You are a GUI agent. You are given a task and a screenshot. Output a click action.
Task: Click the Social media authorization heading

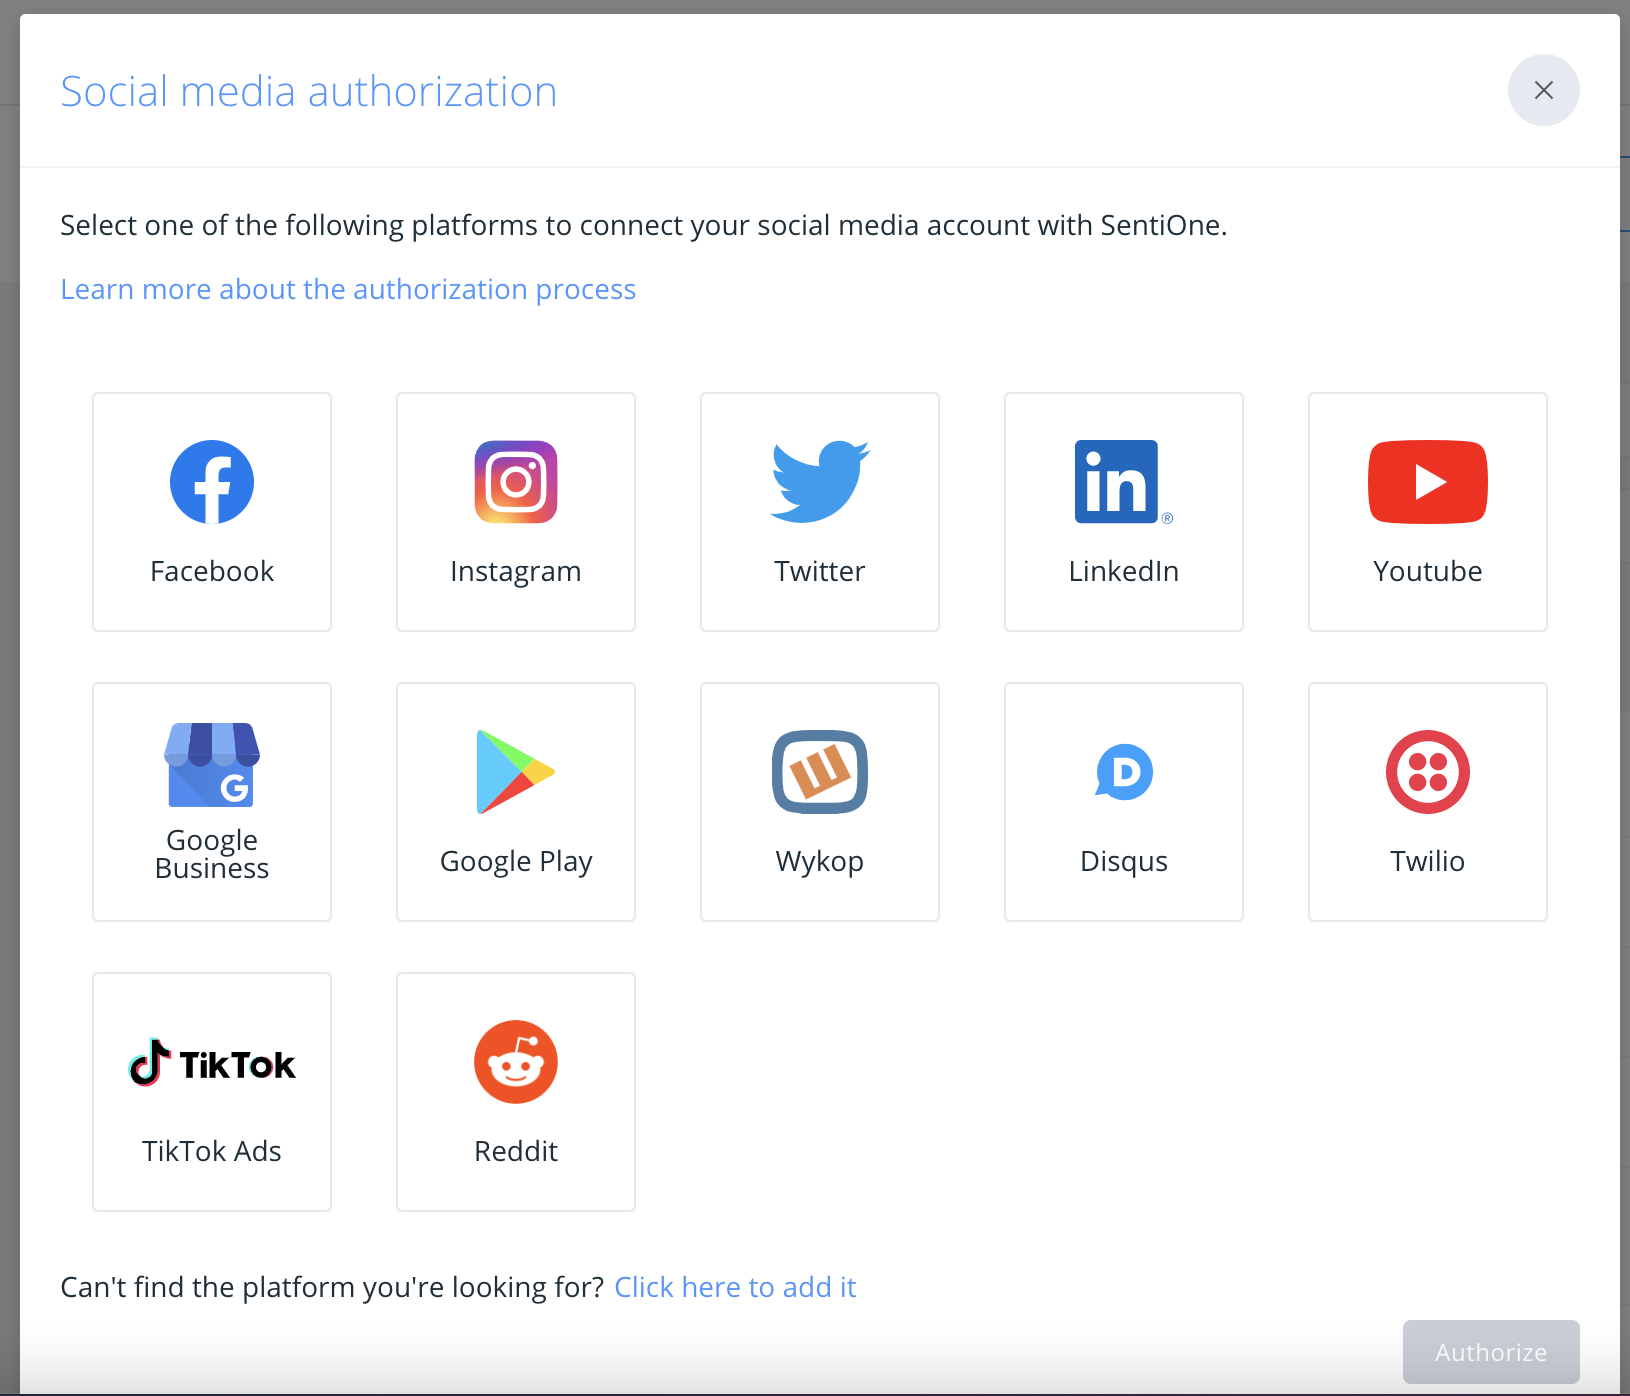(x=309, y=91)
